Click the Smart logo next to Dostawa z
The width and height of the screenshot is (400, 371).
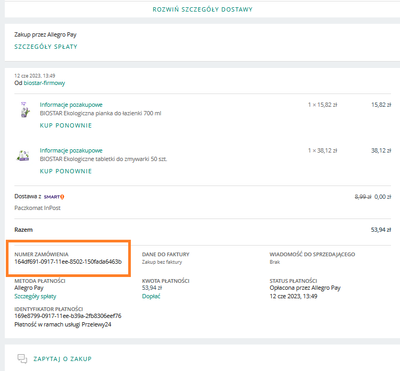coord(54,197)
